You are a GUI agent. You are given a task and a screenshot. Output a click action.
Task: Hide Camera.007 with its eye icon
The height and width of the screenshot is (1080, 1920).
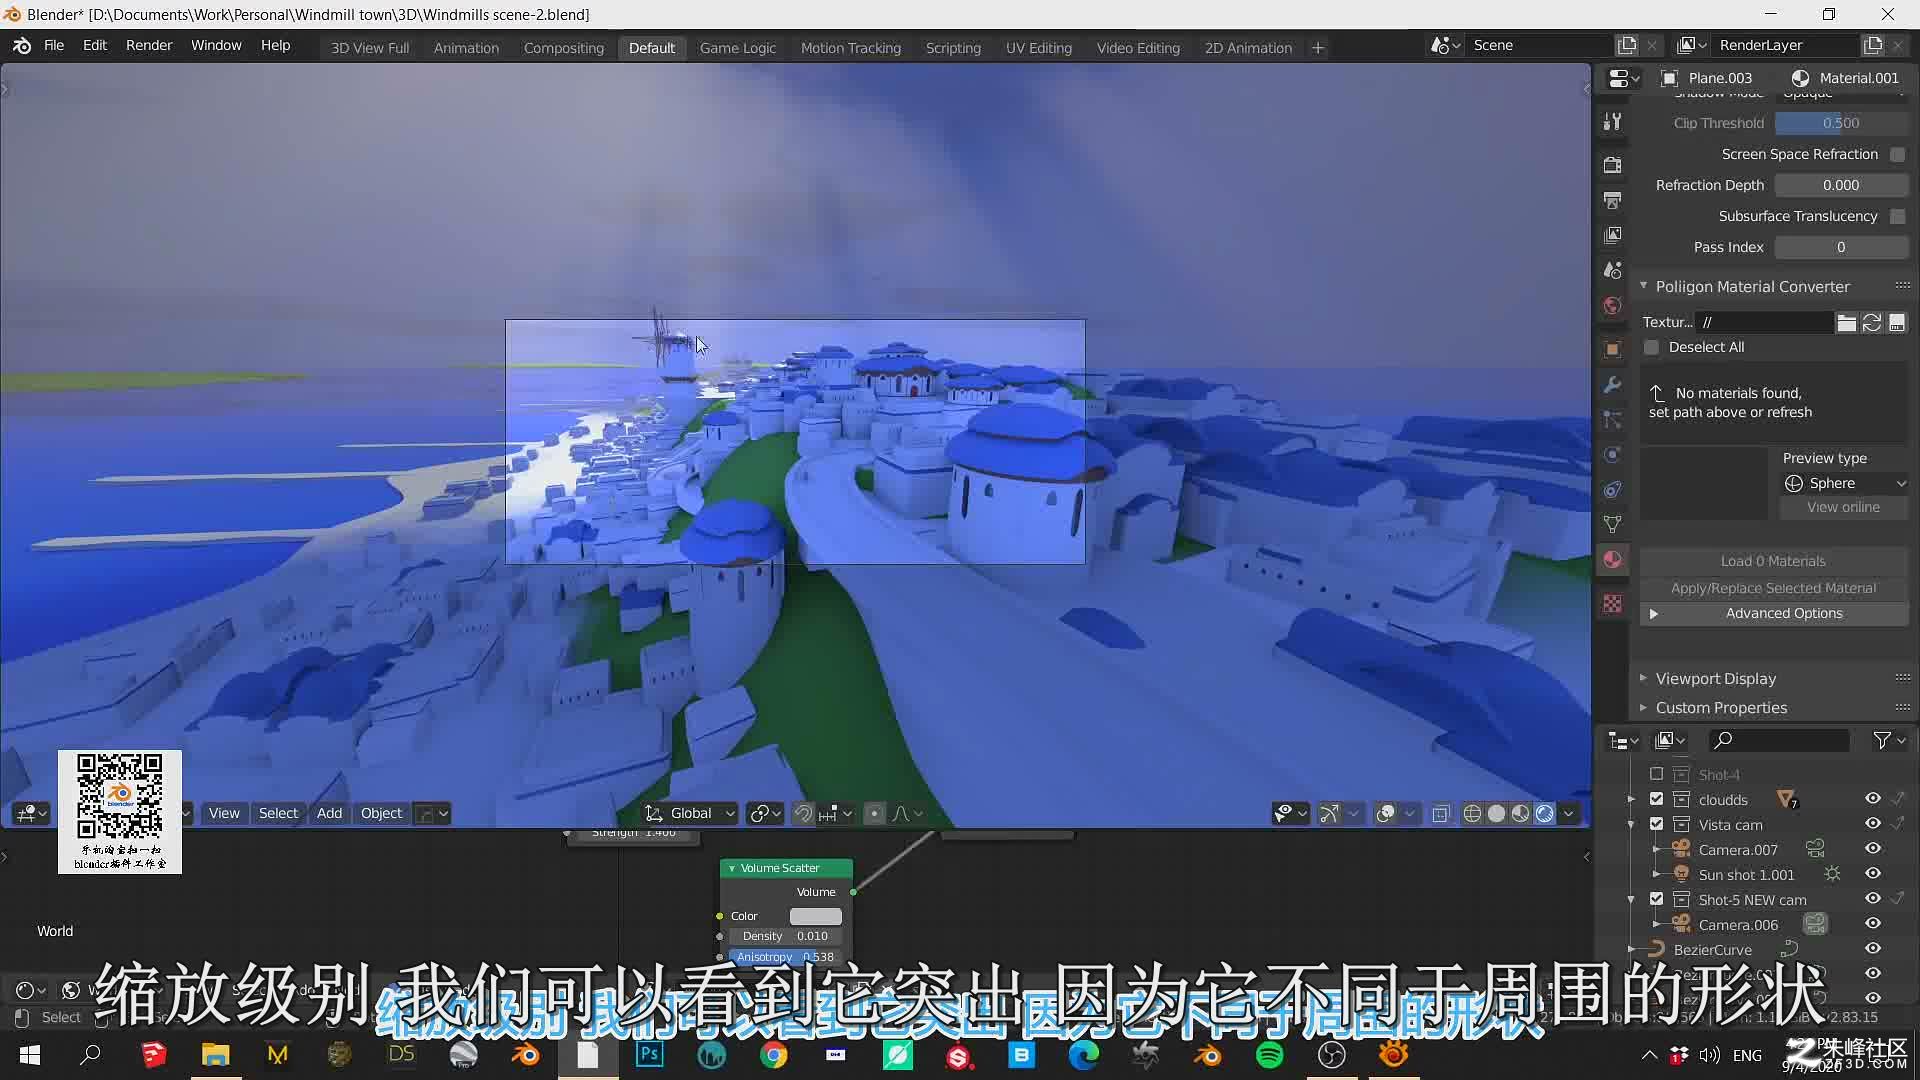click(x=1873, y=849)
